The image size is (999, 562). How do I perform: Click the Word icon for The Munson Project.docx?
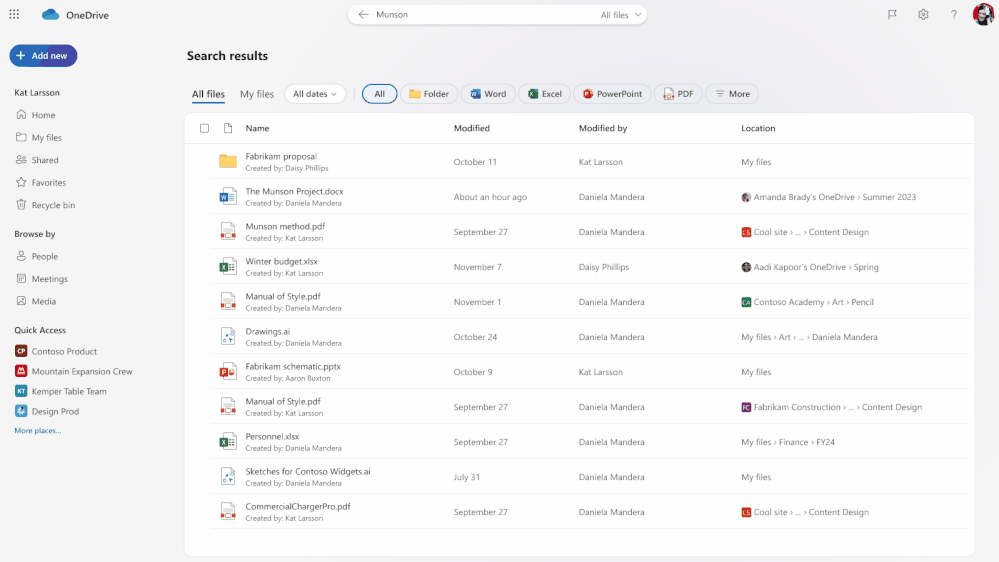[x=228, y=197]
